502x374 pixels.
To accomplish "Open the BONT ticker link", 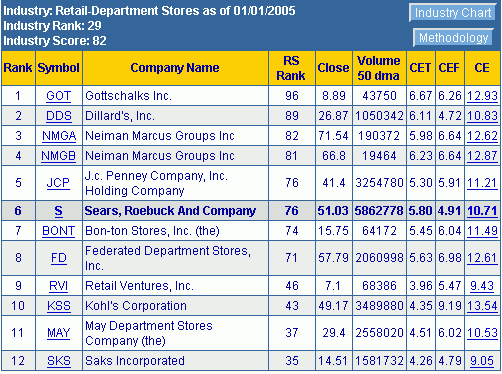I will [x=58, y=231].
